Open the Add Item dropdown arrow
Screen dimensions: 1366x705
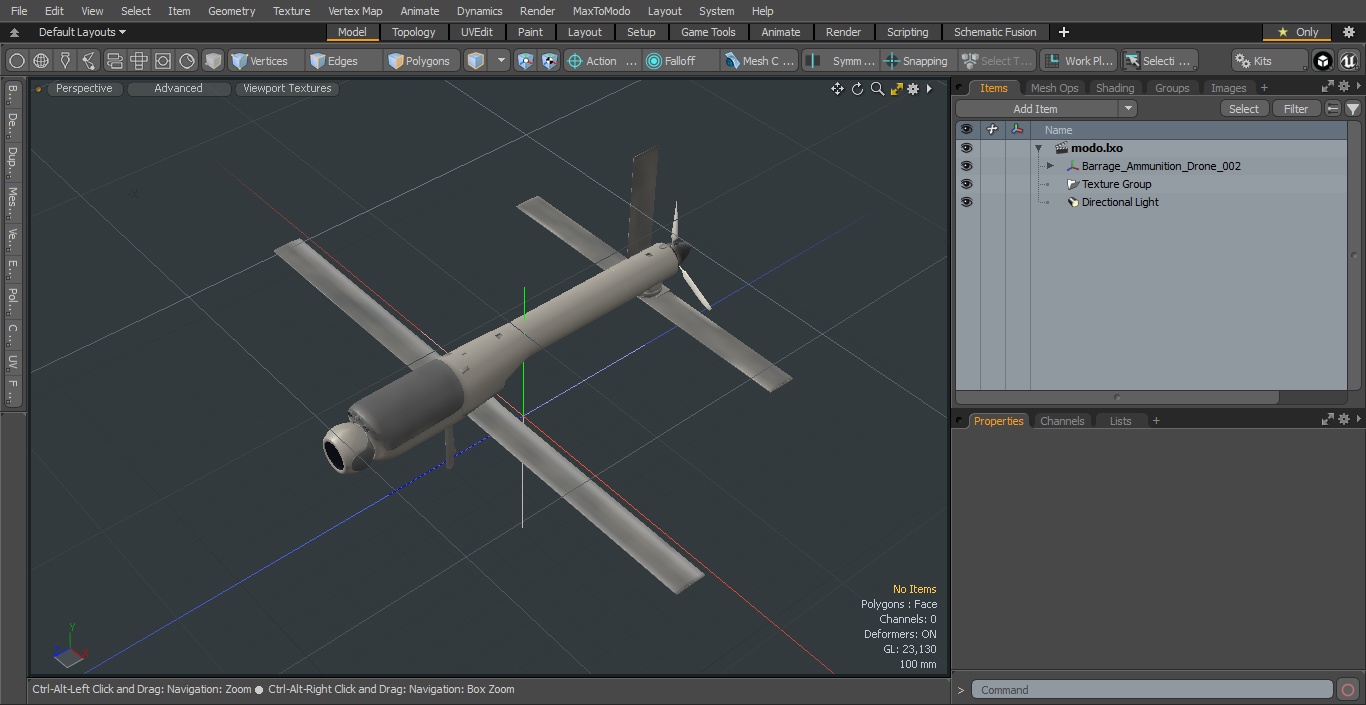pyautogui.click(x=1128, y=109)
